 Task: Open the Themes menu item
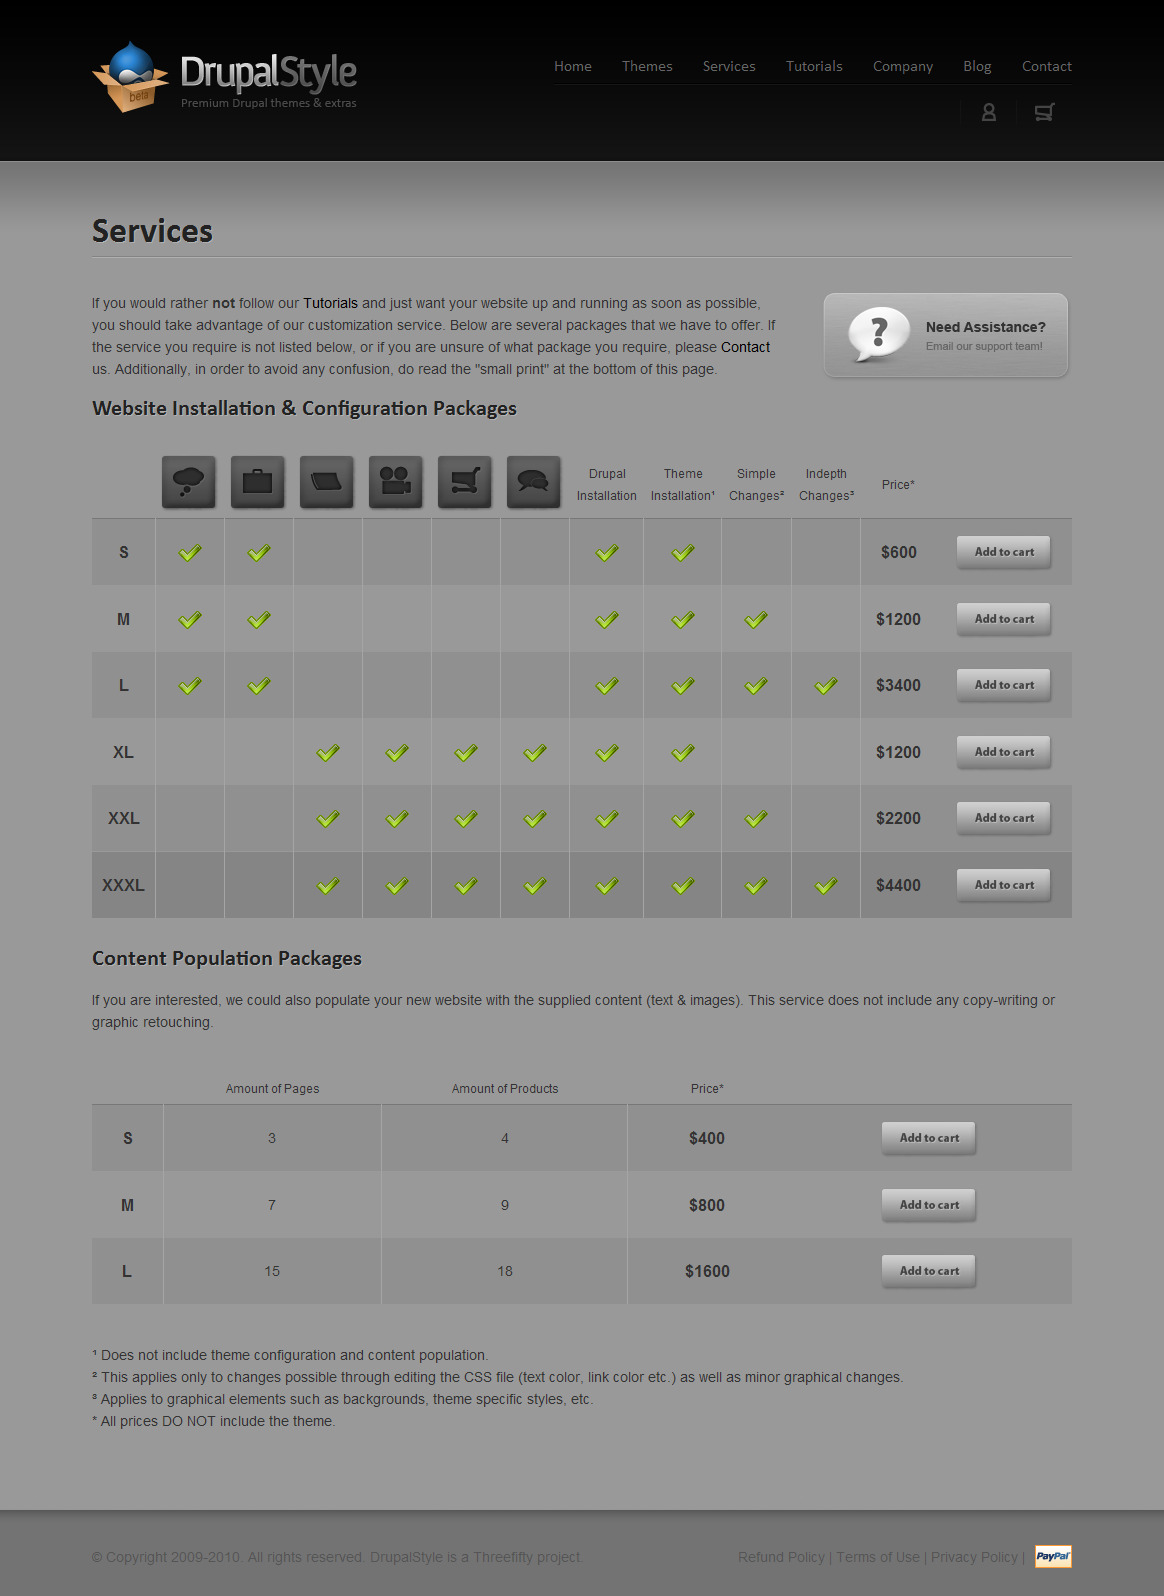[x=647, y=66]
